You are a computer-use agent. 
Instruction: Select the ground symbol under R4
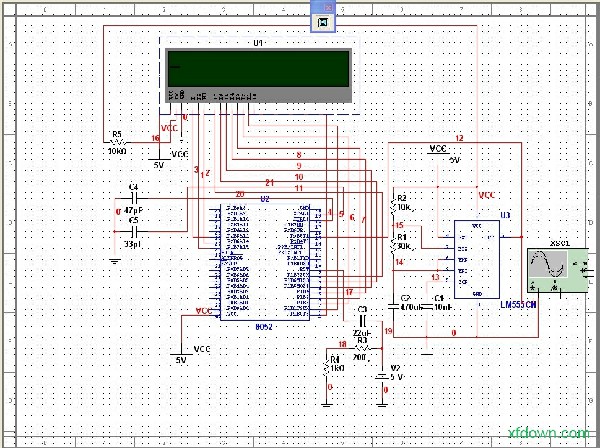(x=326, y=404)
